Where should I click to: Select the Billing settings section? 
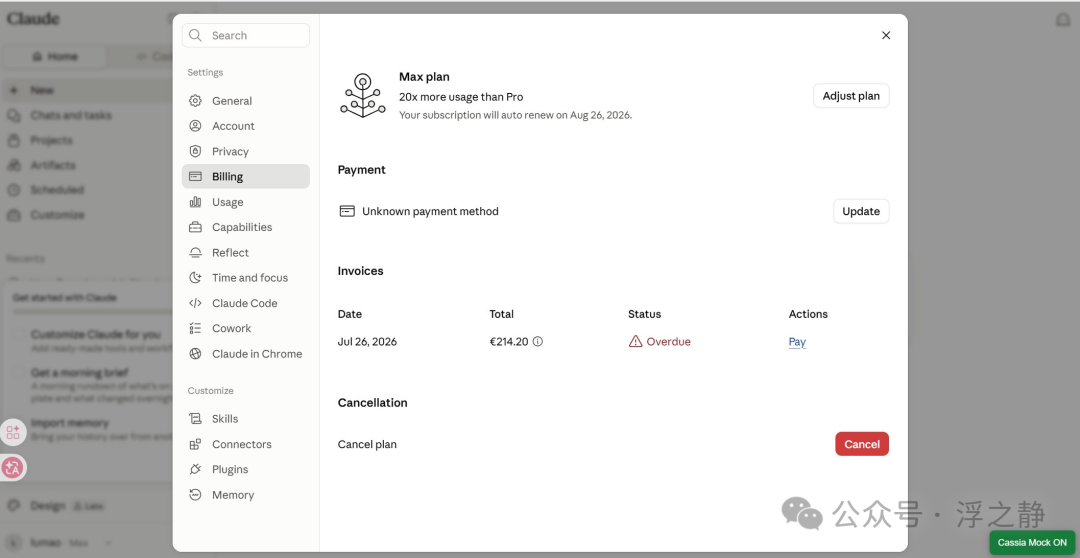tap(246, 176)
